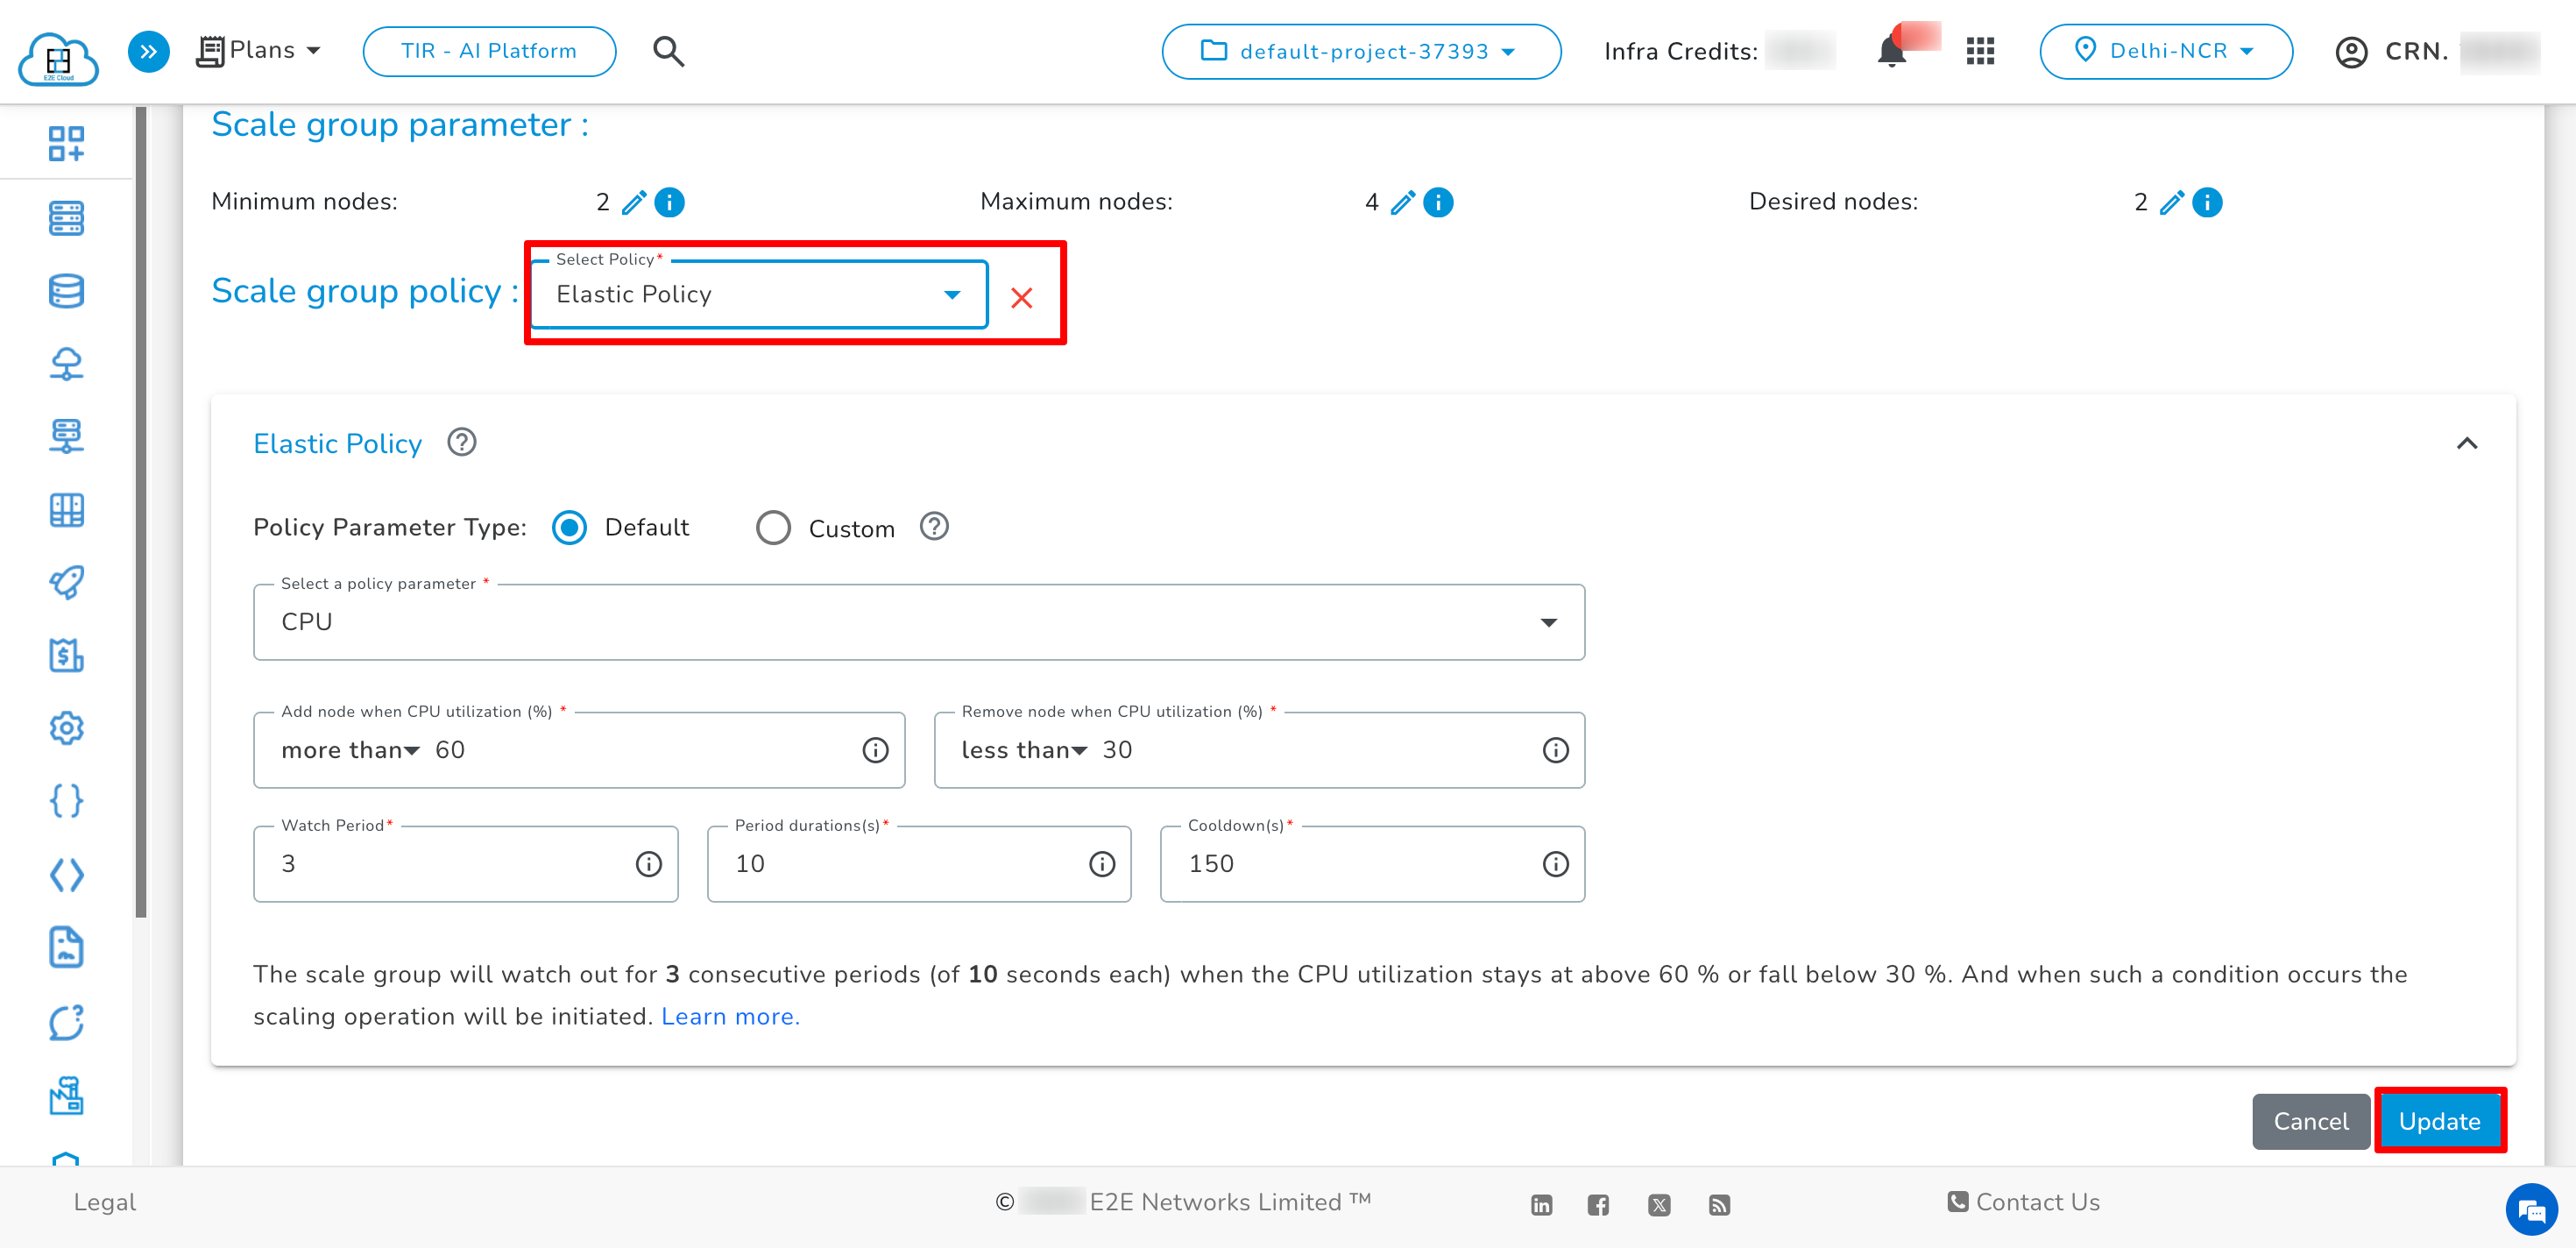Open the Plans menu
The height and width of the screenshot is (1248, 2576).
[x=258, y=50]
